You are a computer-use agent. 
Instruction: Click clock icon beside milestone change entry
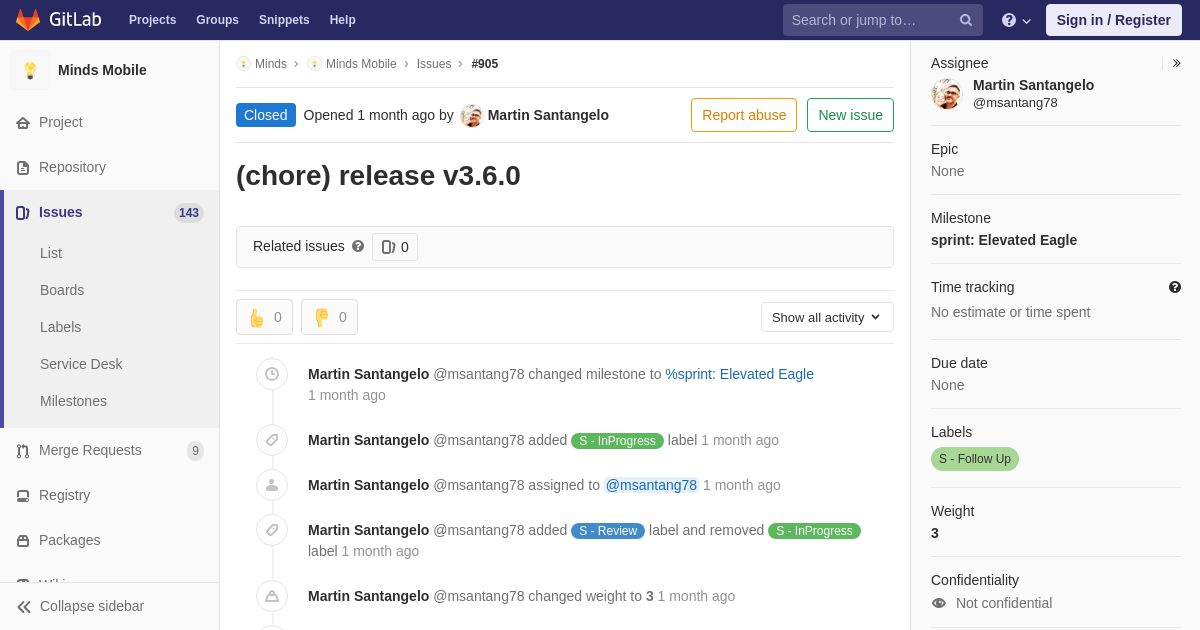[272, 374]
